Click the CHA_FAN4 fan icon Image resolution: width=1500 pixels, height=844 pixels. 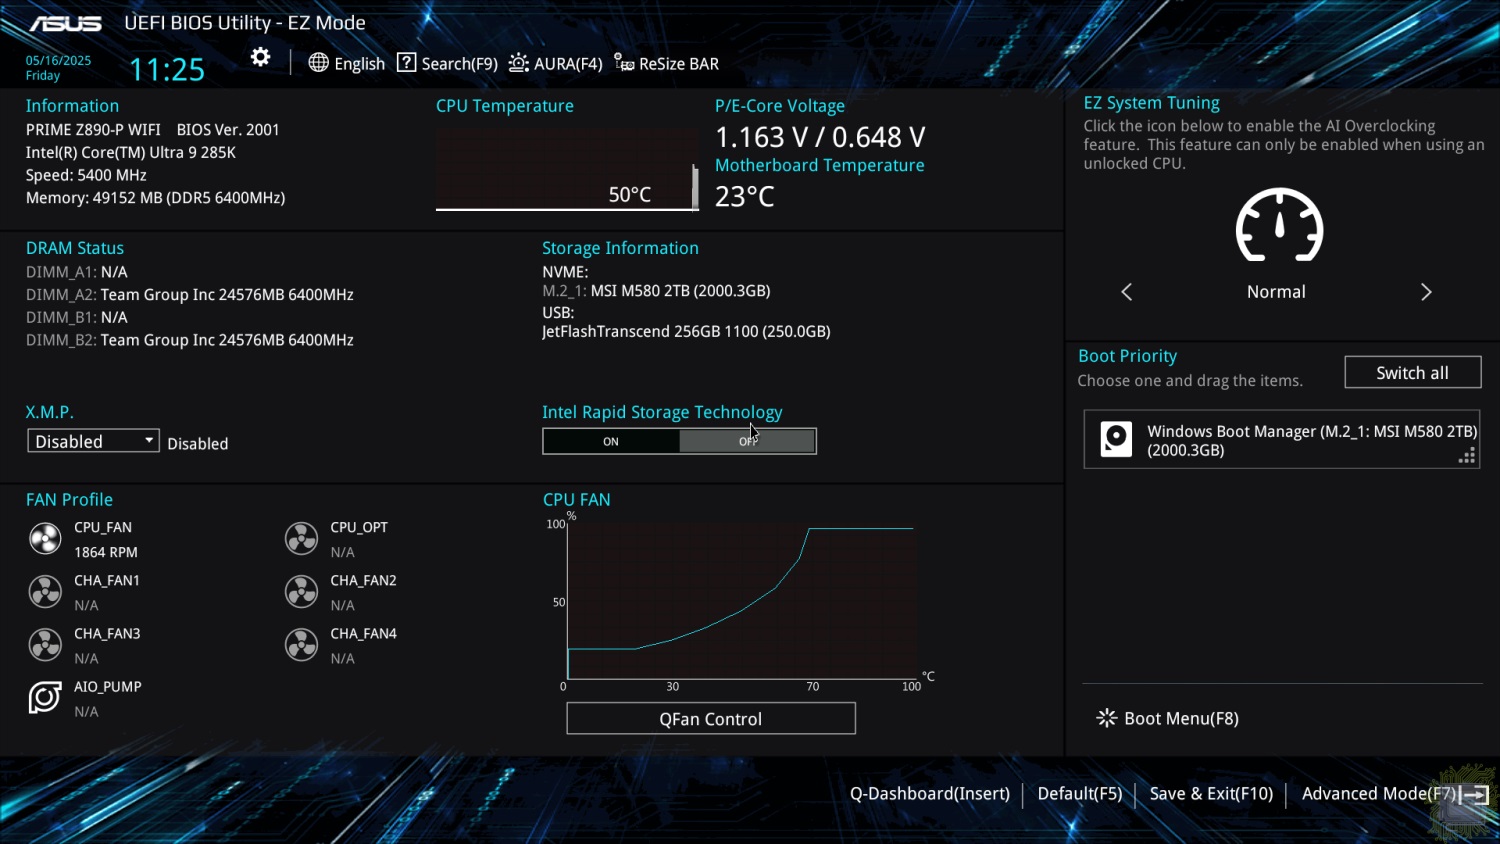301,645
